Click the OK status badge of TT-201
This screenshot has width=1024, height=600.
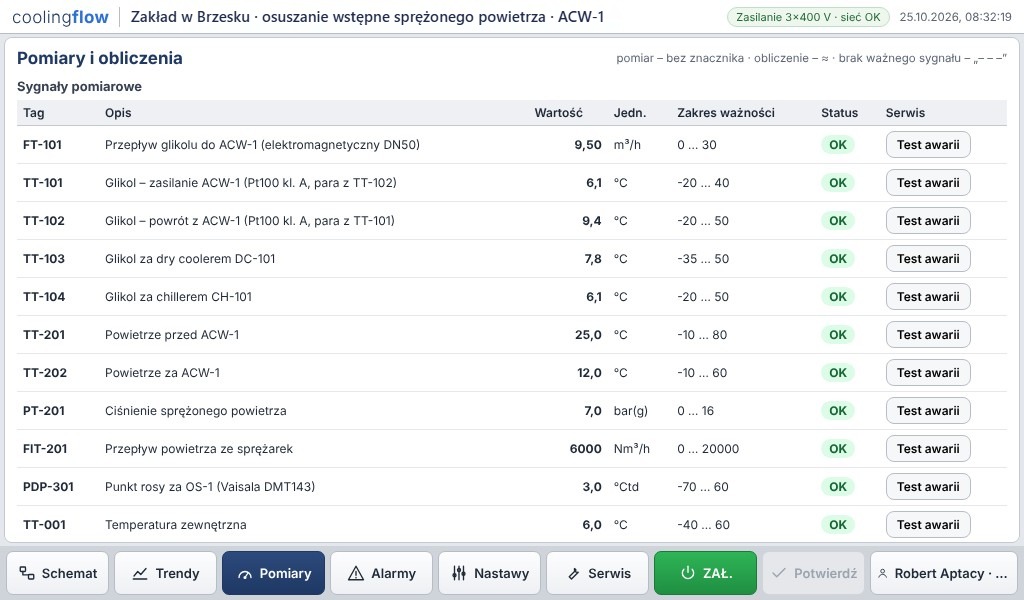[838, 335]
